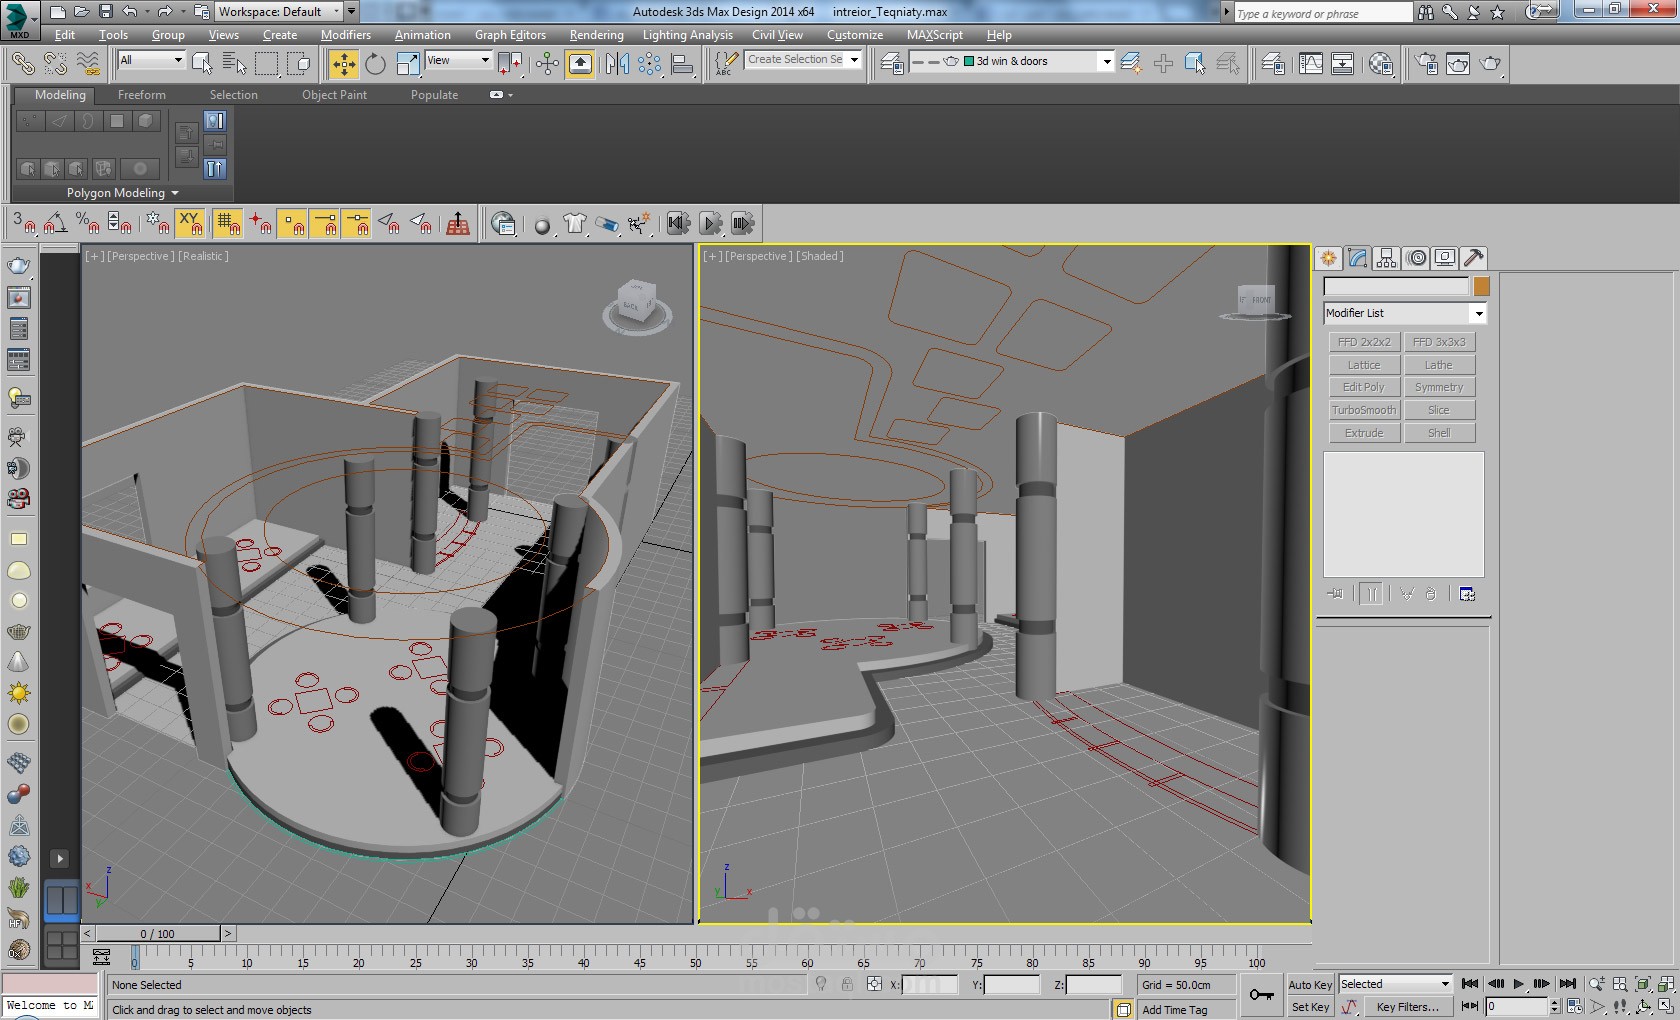Open the Rendering menu
This screenshot has height=1020, width=1680.
pyautogui.click(x=596, y=35)
